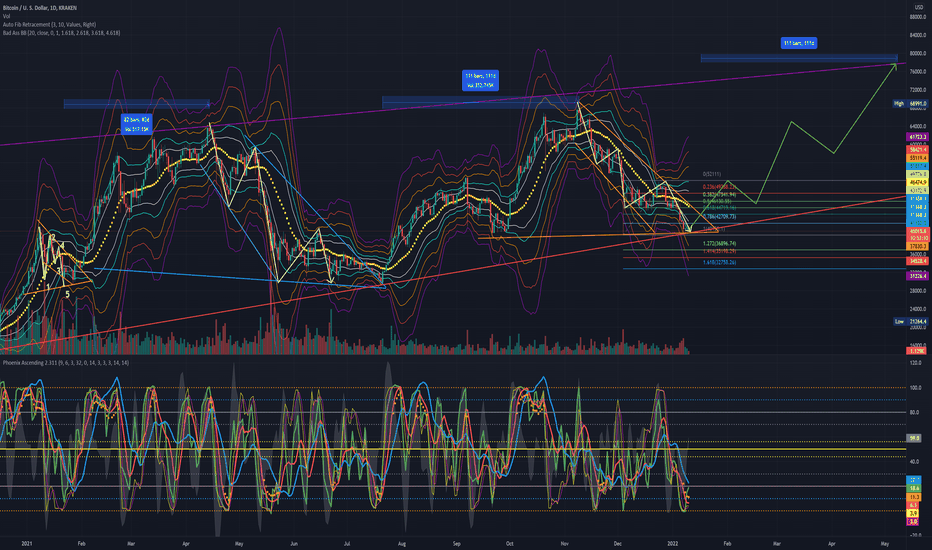This screenshot has width=932, height=550.
Task: Click the 120.0 oscillator axis label
Action: [916, 363]
